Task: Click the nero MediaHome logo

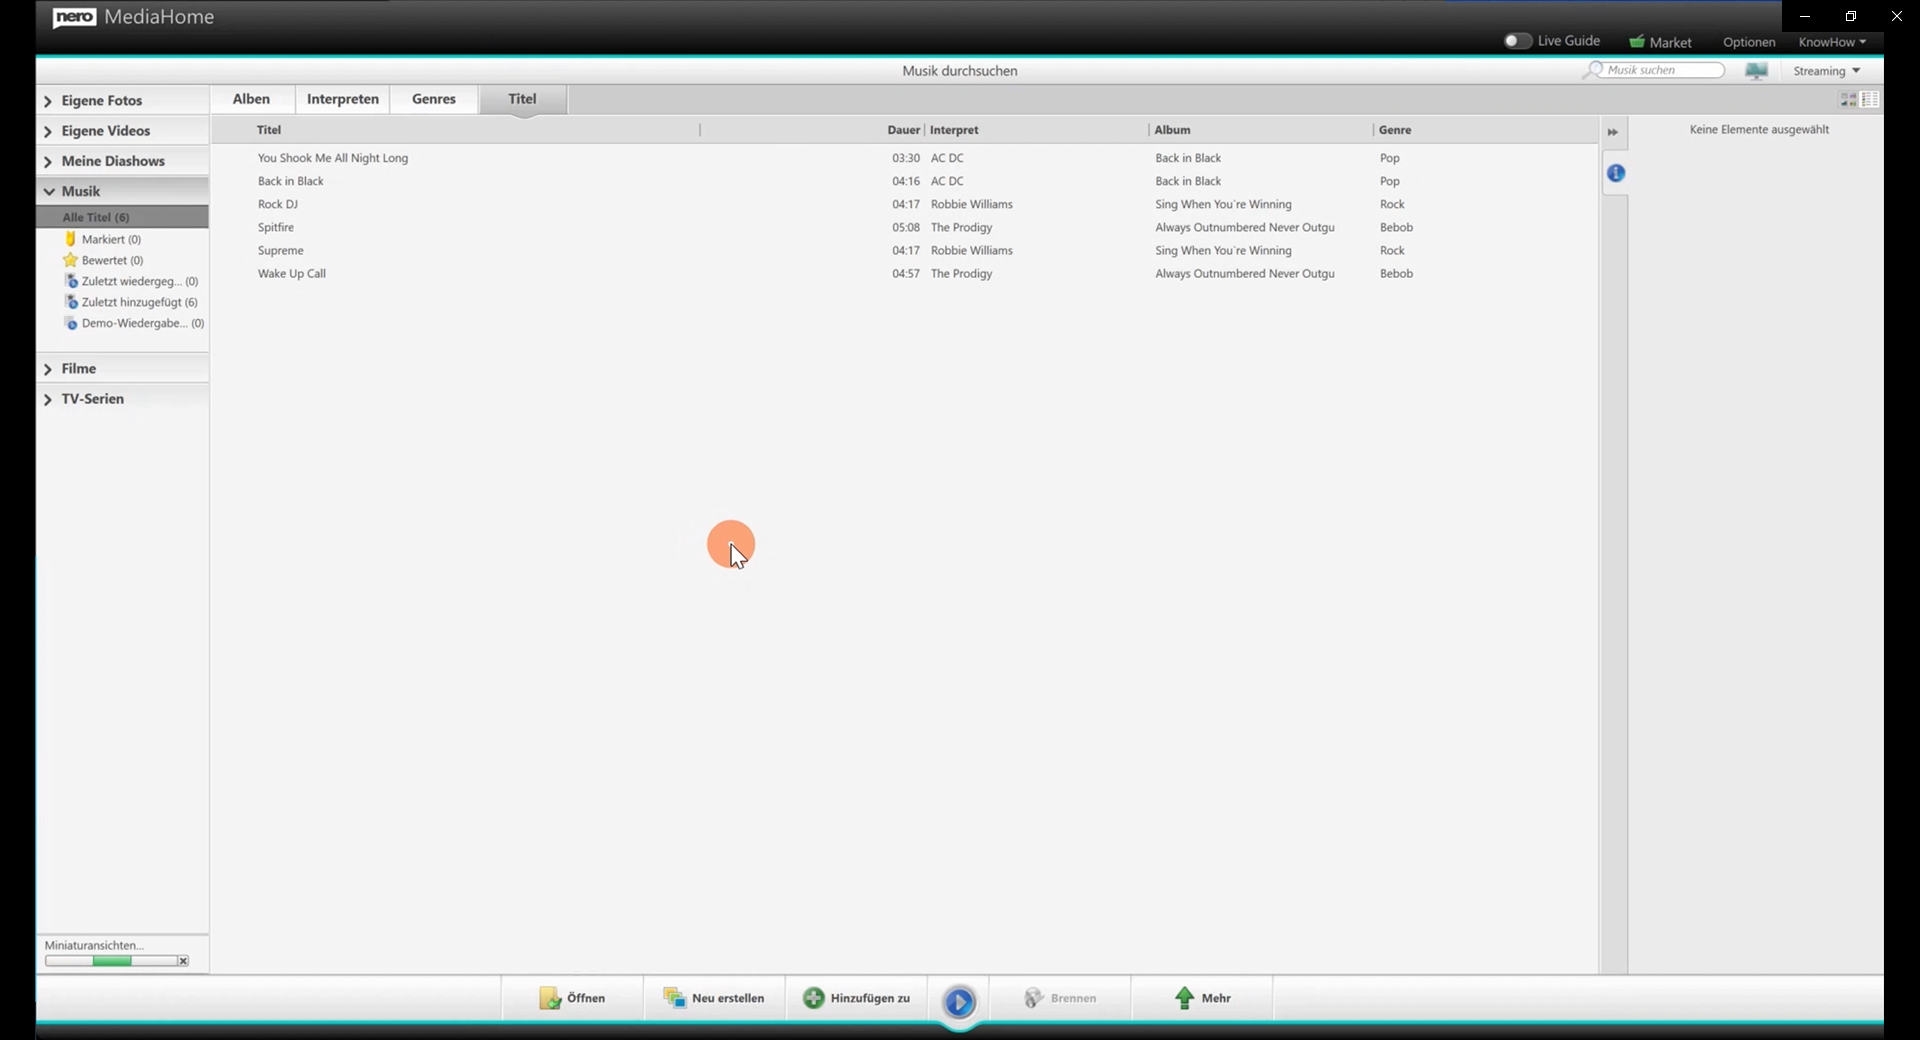Action: click(x=133, y=17)
